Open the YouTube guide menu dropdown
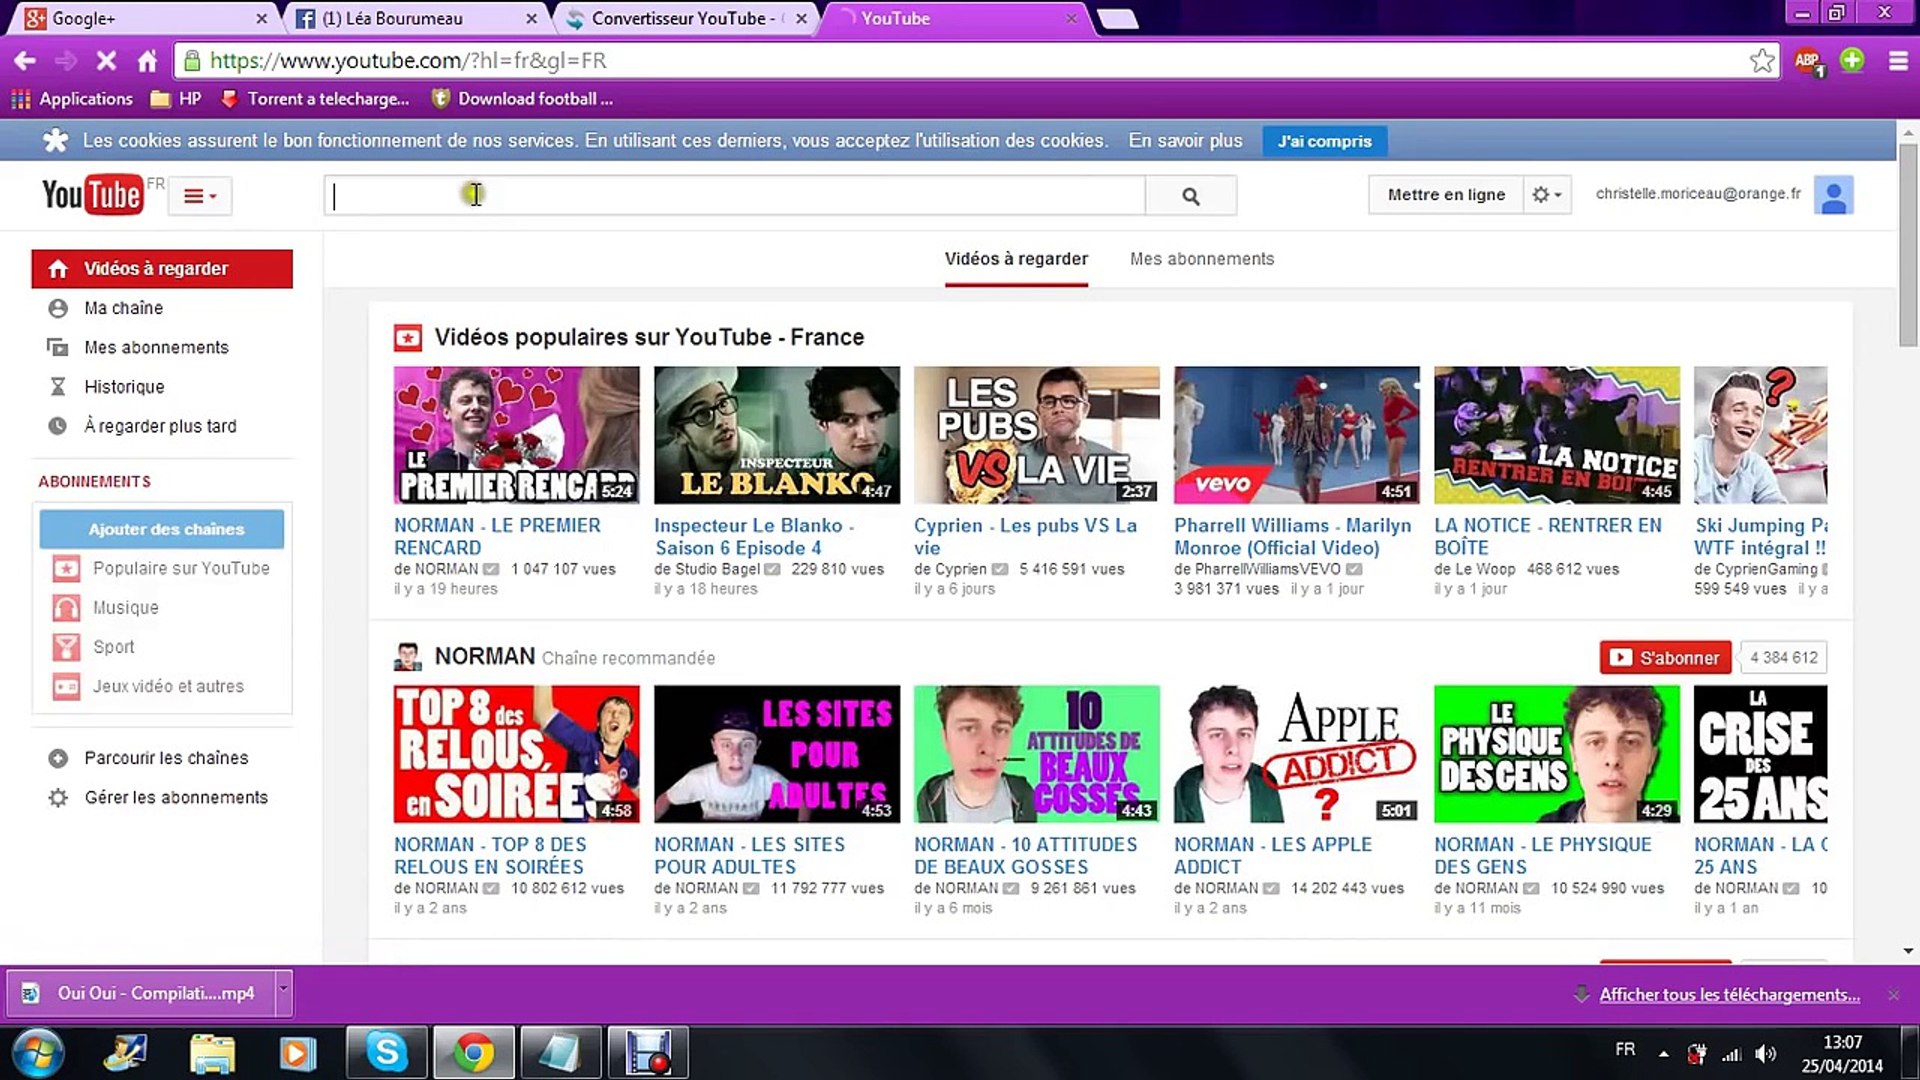This screenshot has height=1080, width=1920. coord(200,196)
